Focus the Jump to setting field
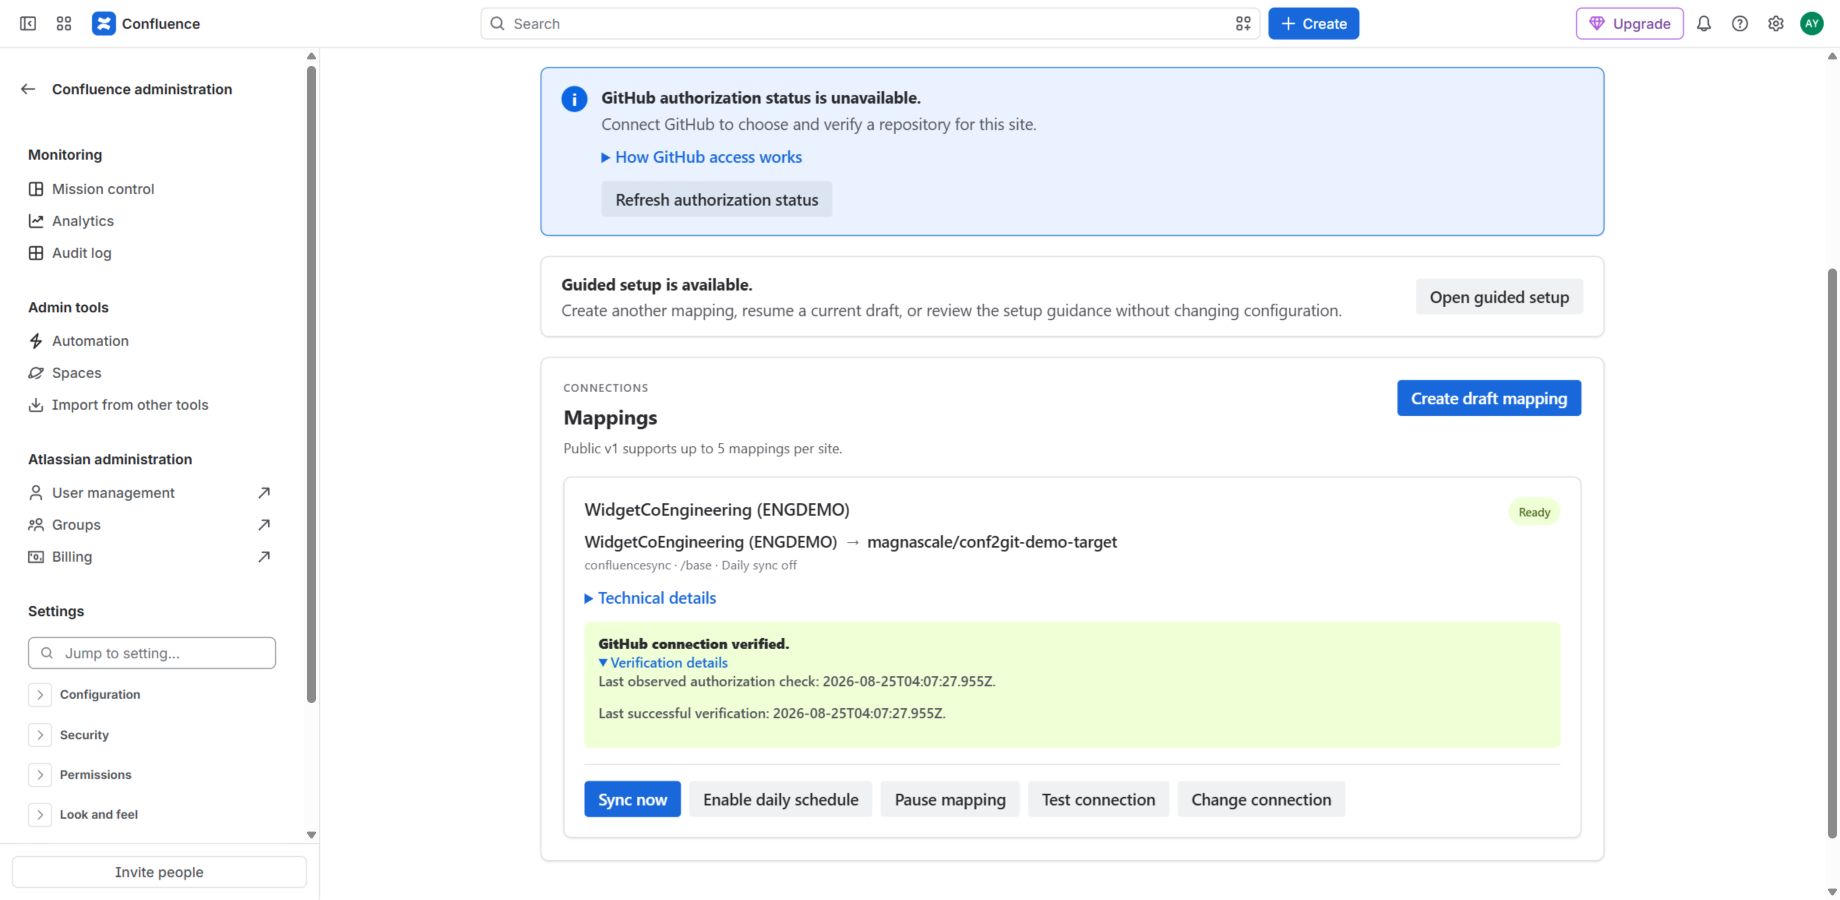This screenshot has width=1840, height=900. [152, 653]
